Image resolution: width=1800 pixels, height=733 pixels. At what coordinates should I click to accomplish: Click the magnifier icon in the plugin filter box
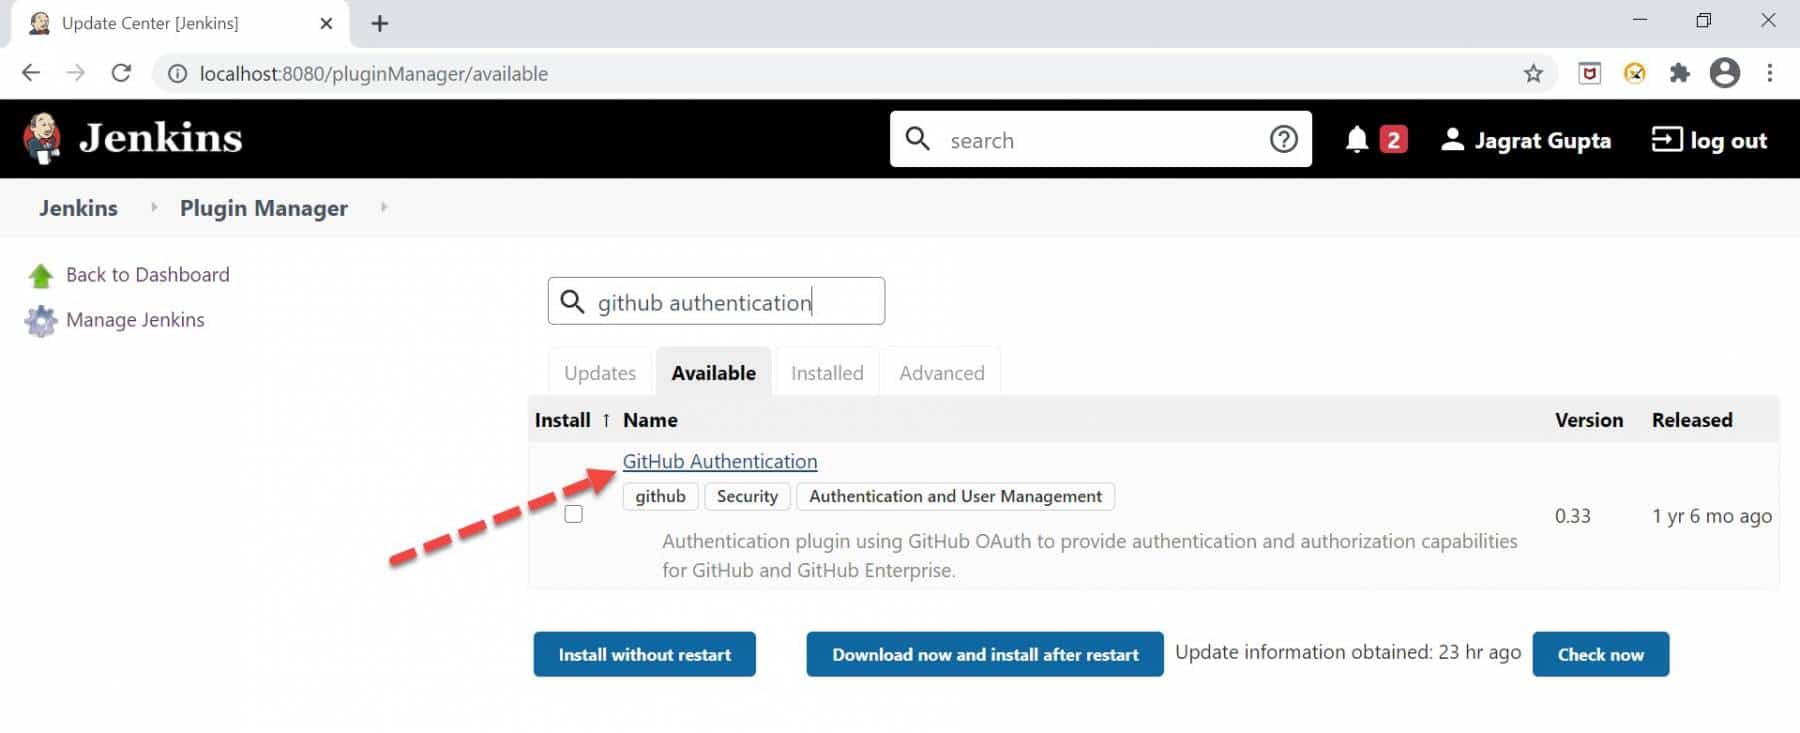point(572,301)
